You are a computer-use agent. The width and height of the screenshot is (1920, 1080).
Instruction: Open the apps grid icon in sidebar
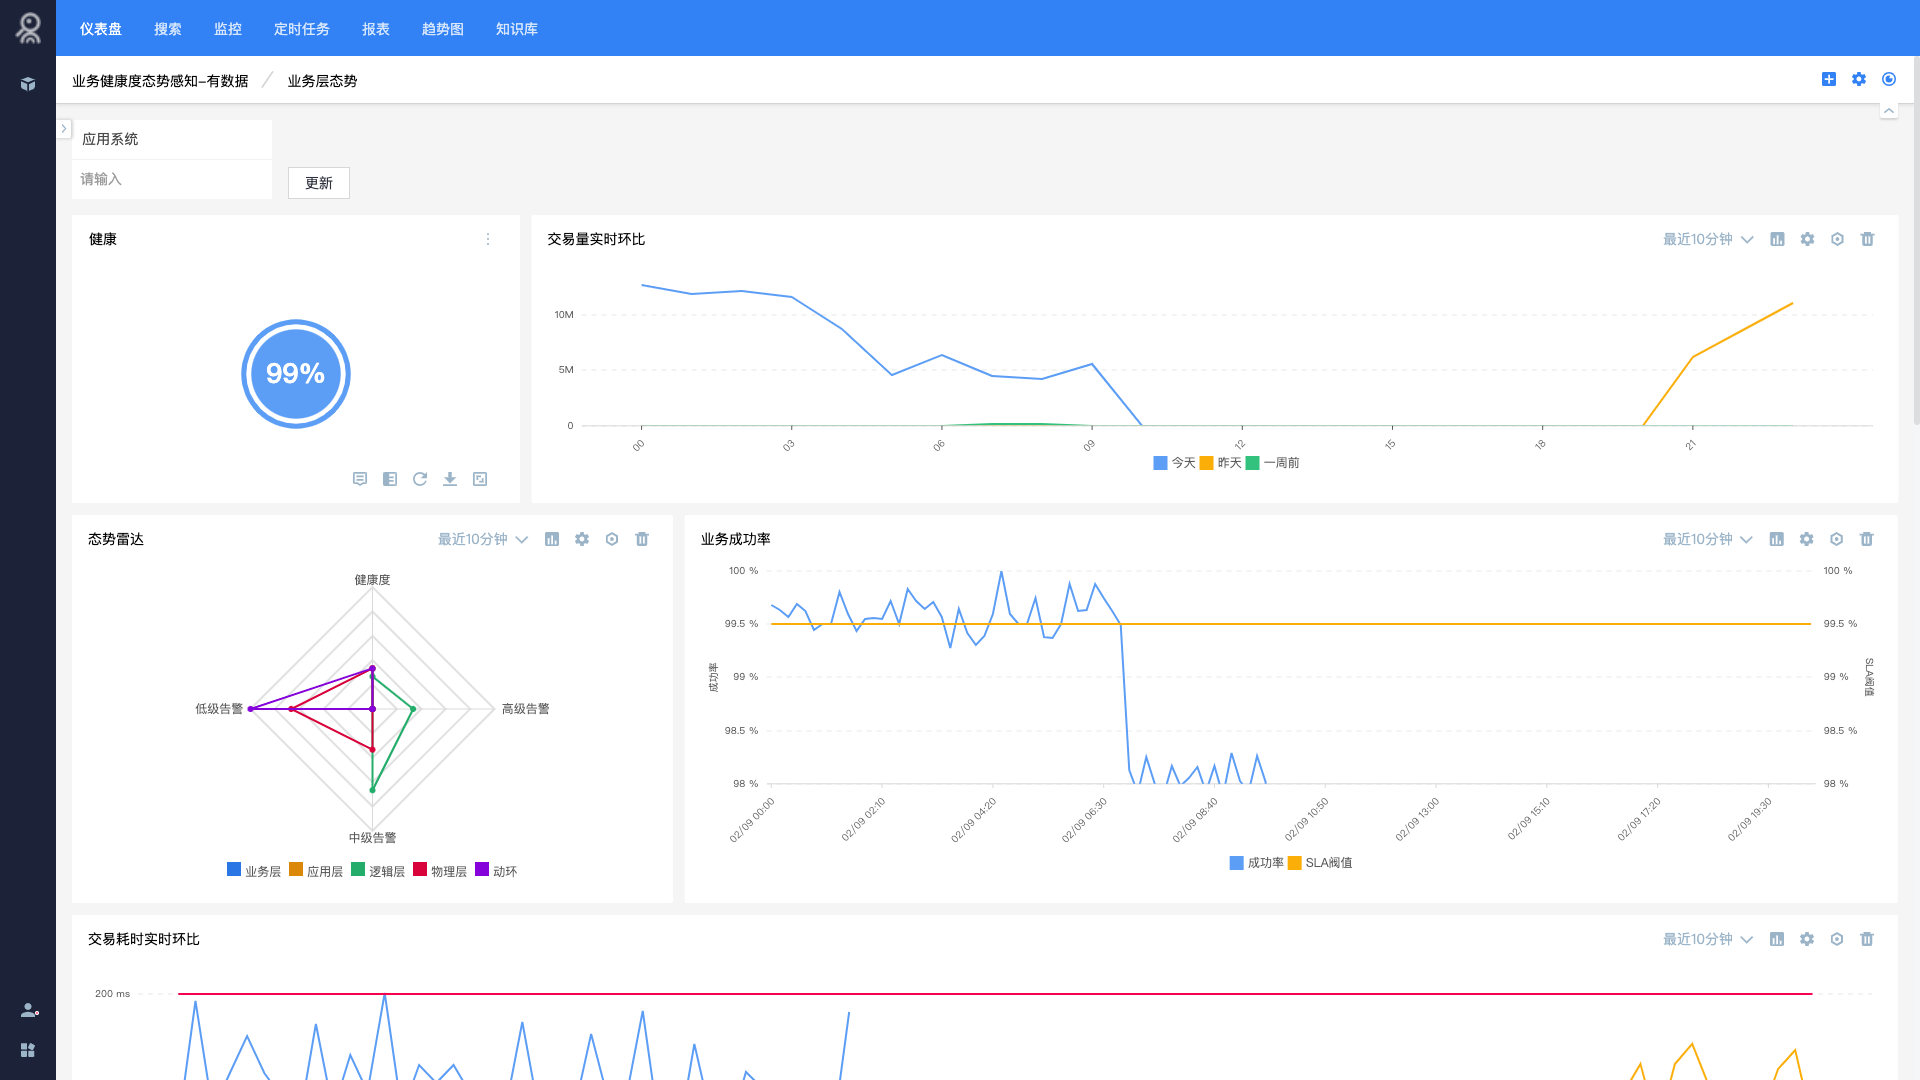pyautogui.click(x=28, y=1050)
